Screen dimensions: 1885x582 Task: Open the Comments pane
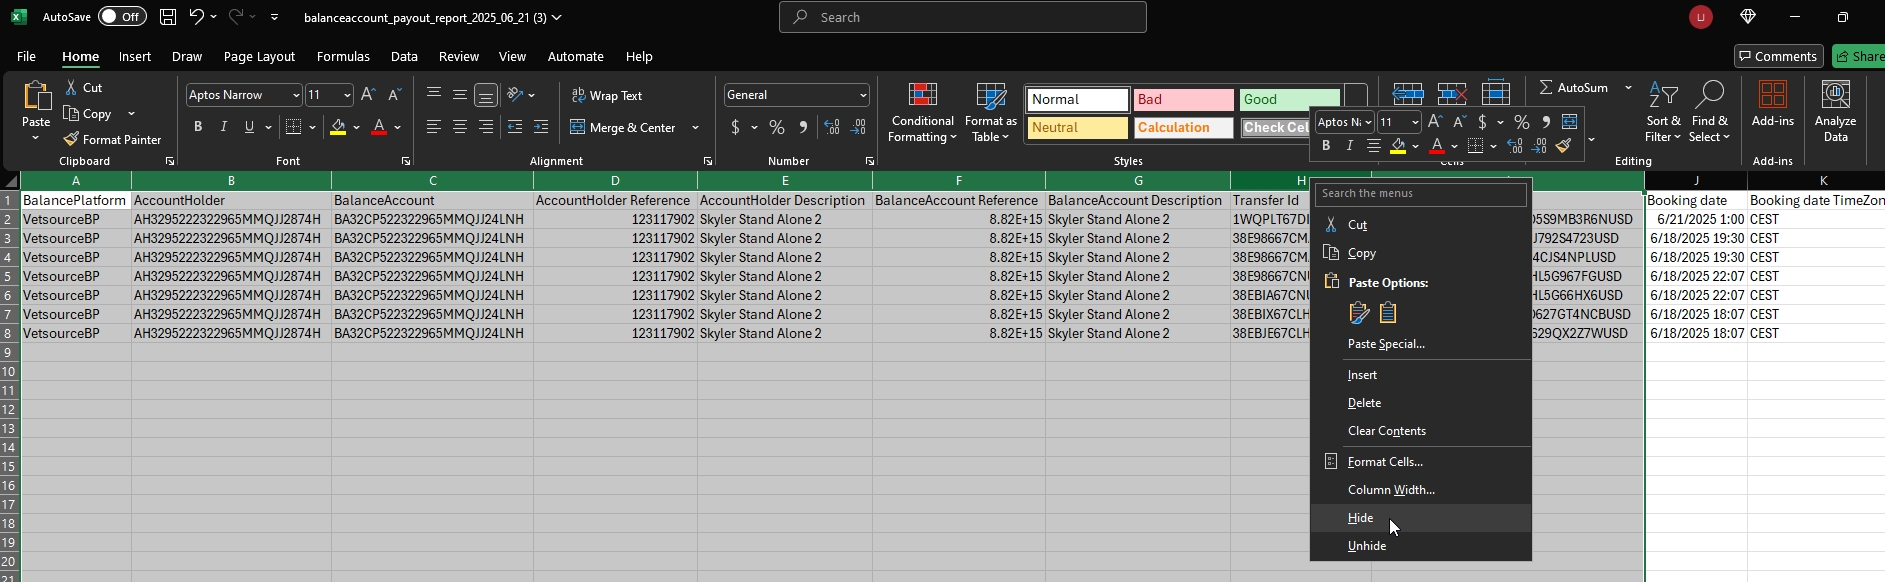[1778, 56]
